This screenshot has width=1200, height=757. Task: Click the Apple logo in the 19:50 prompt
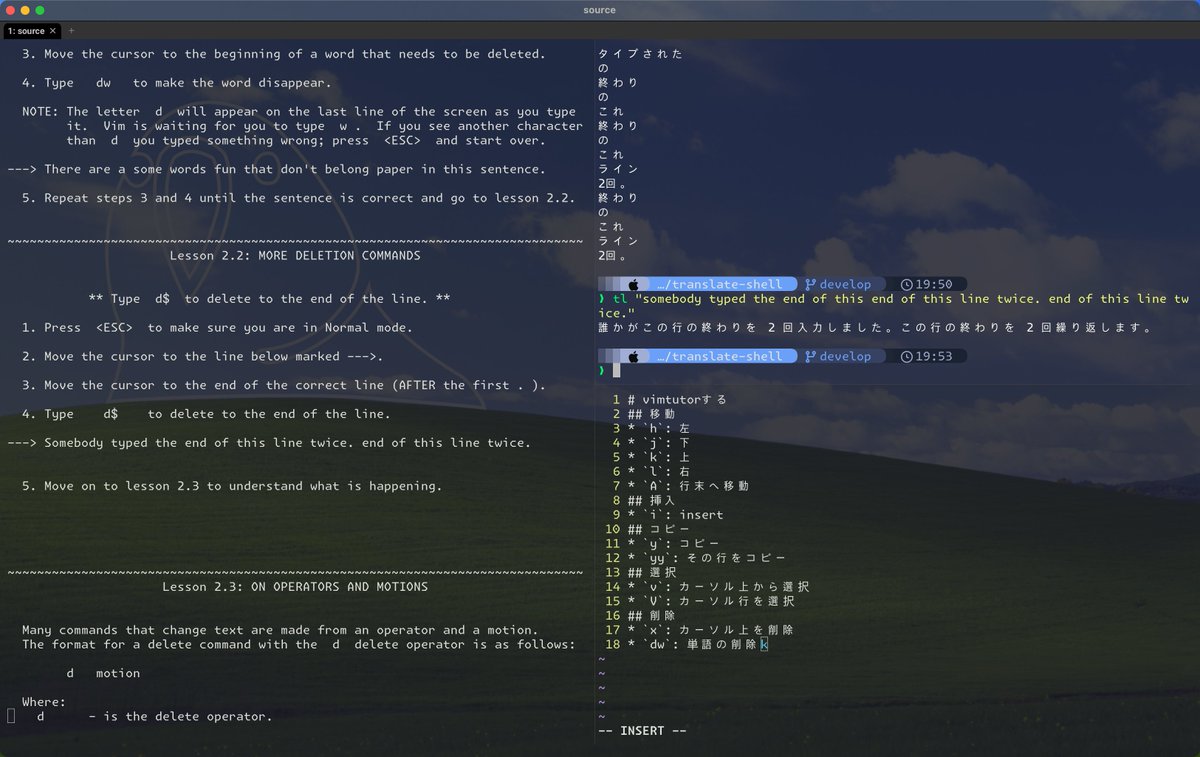(x=633, y=284)
